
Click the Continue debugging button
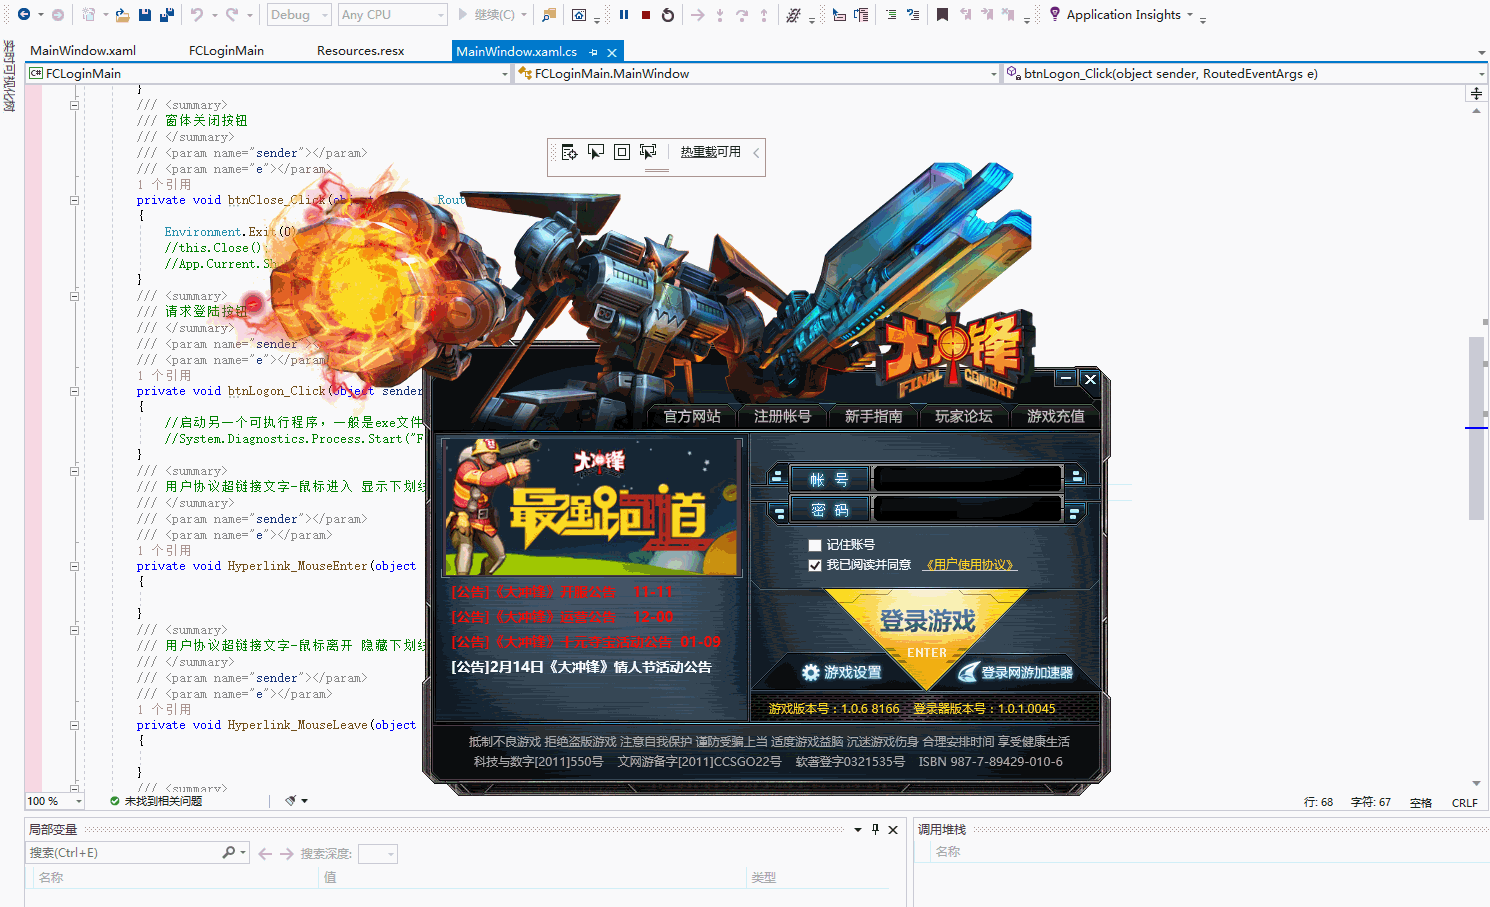click(x=486, y=15)
